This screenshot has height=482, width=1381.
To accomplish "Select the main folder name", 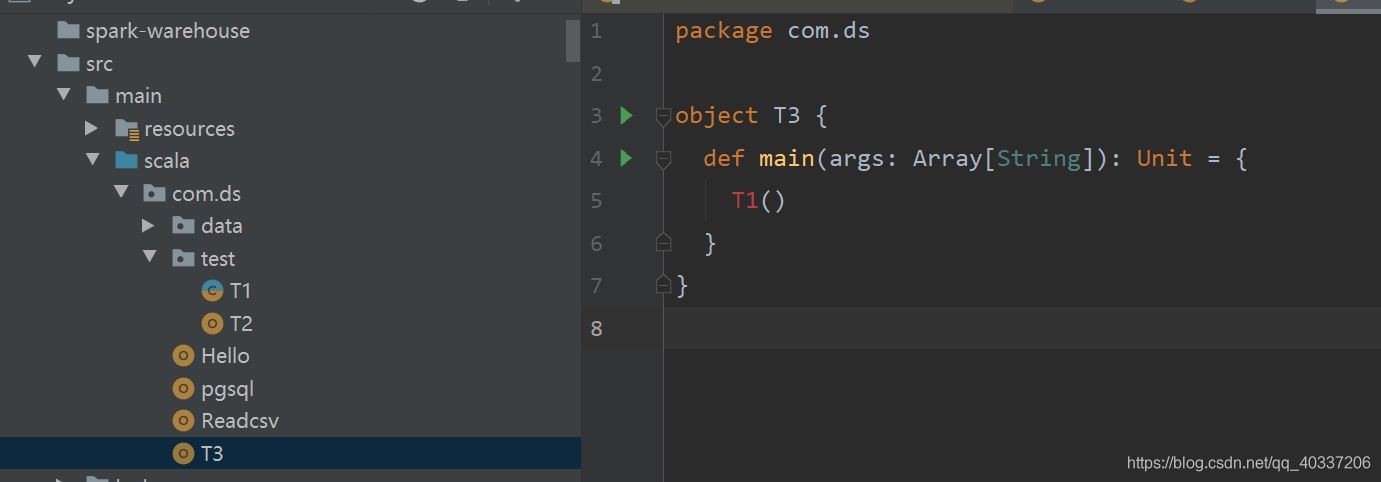I will pyautogui.click(x=138, y=96).
